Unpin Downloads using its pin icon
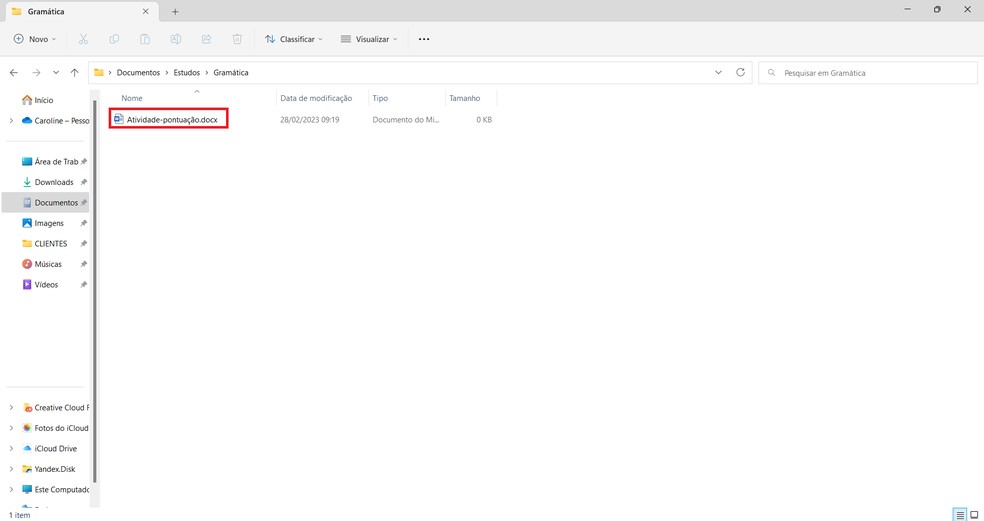This screenshot has height=521, width=984. coord(83,183)
